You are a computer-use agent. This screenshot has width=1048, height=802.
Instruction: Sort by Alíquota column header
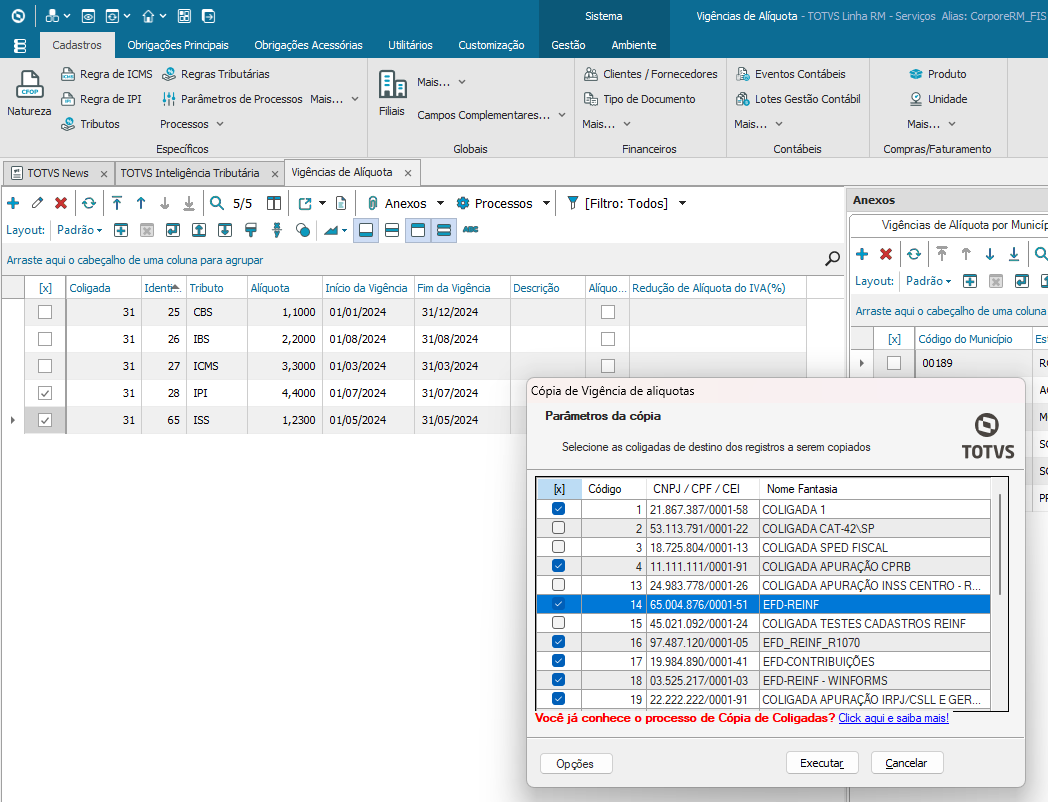coord(284,288)
